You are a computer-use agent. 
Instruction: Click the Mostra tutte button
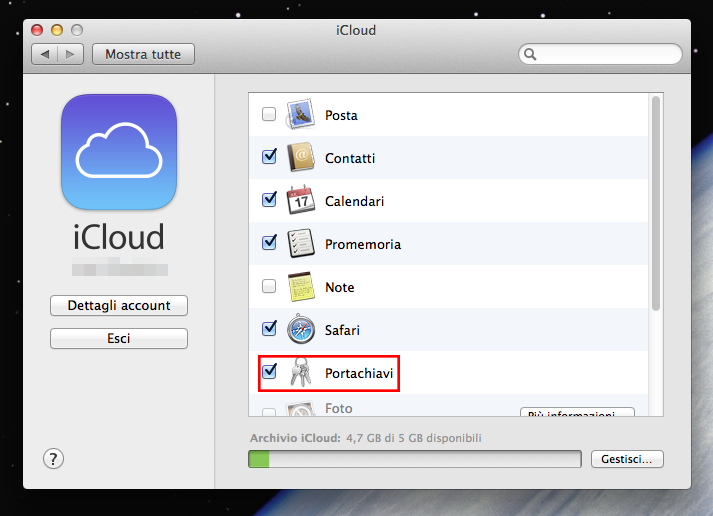143,55
